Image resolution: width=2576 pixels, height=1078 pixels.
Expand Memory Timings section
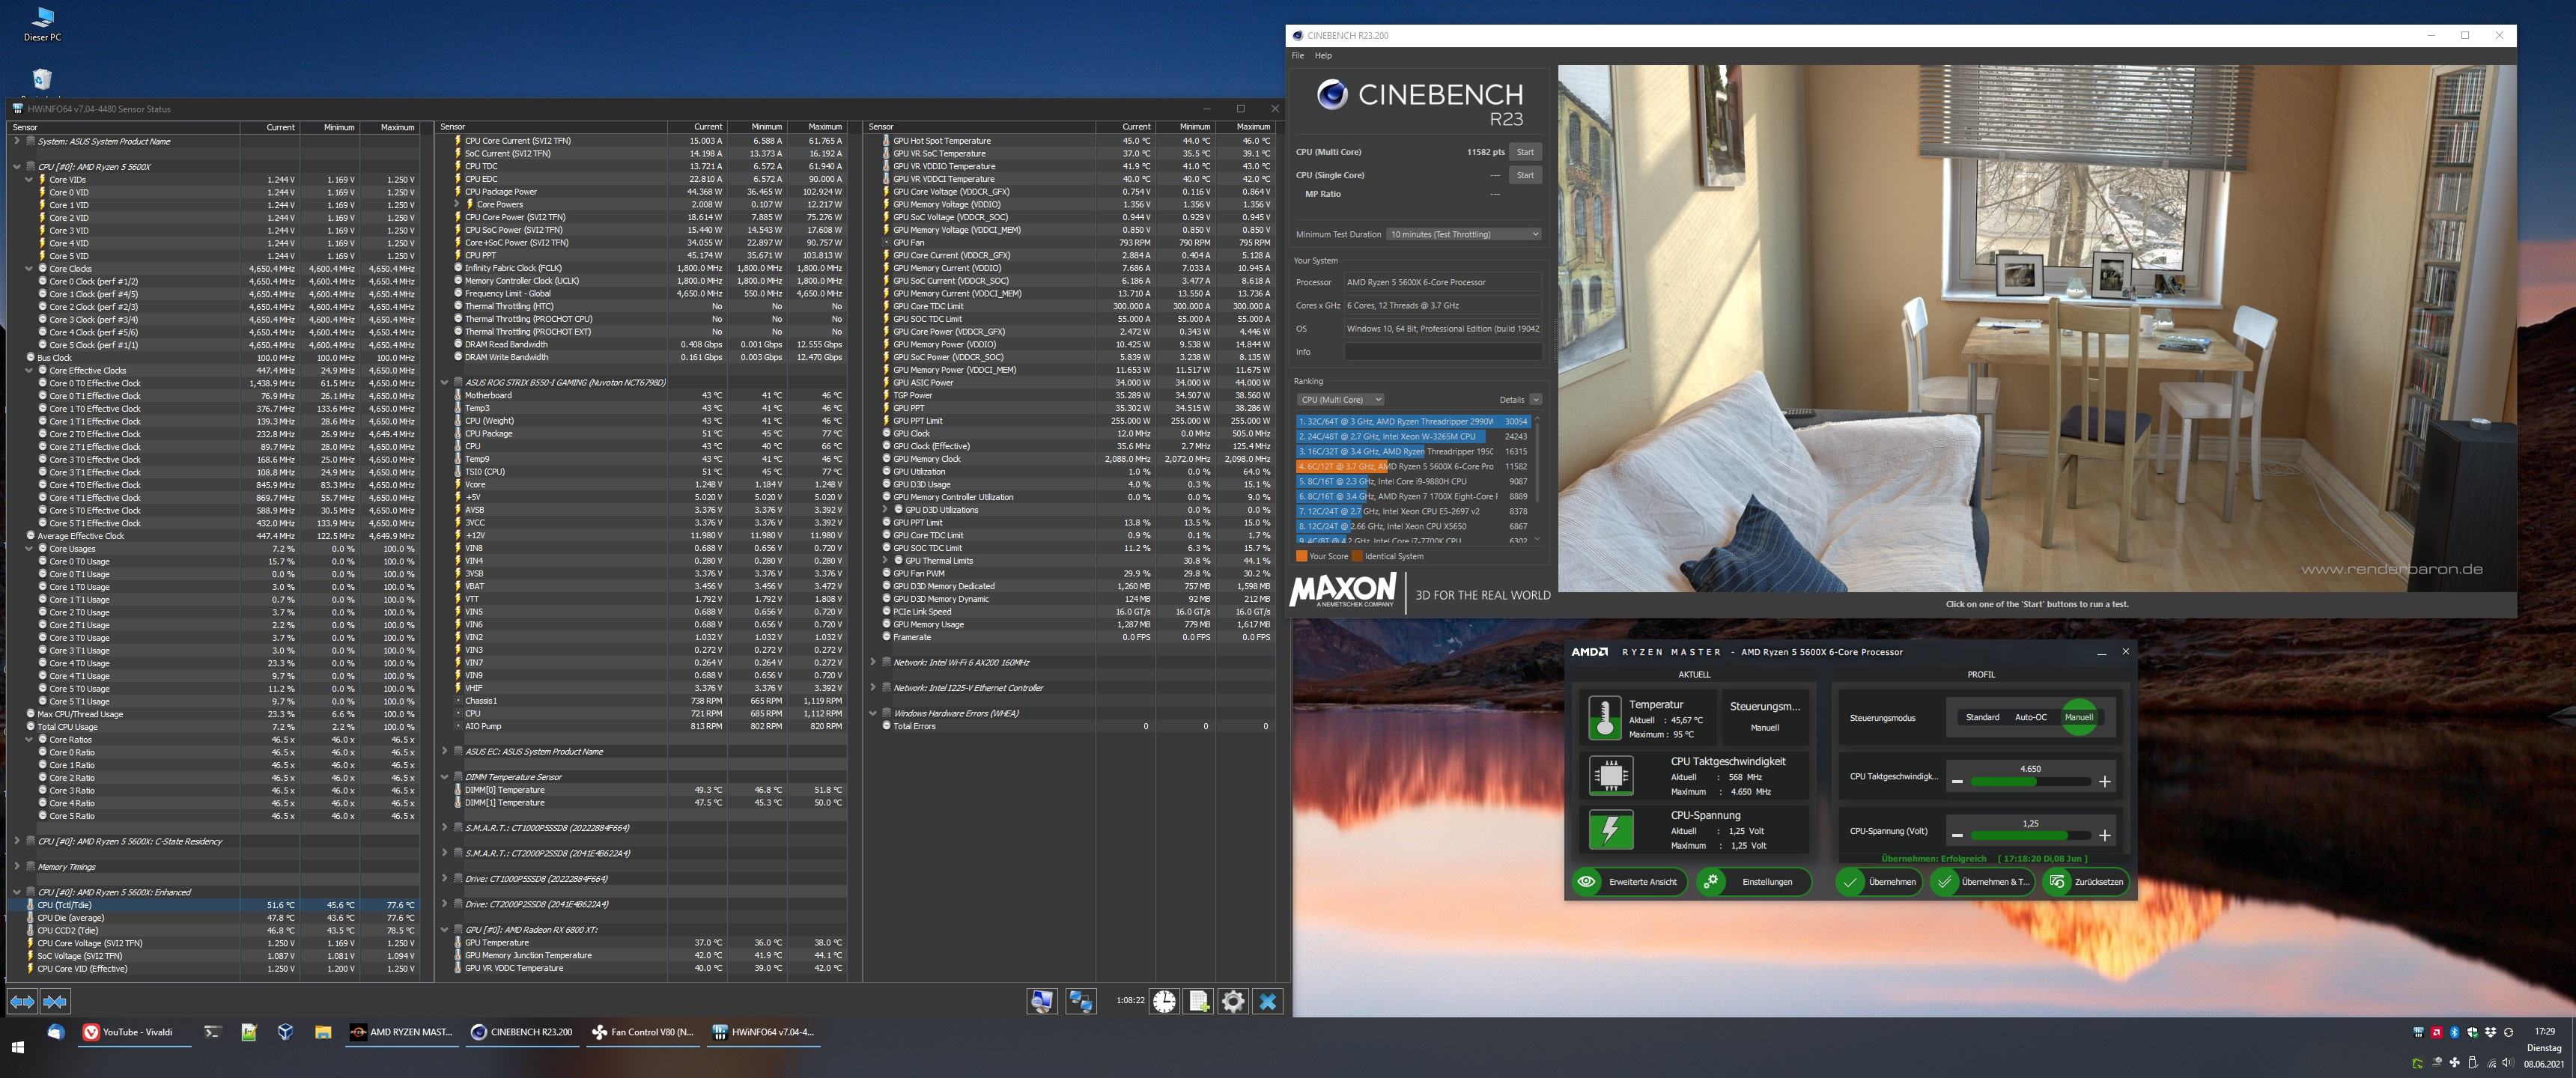(x=17, y=867)
